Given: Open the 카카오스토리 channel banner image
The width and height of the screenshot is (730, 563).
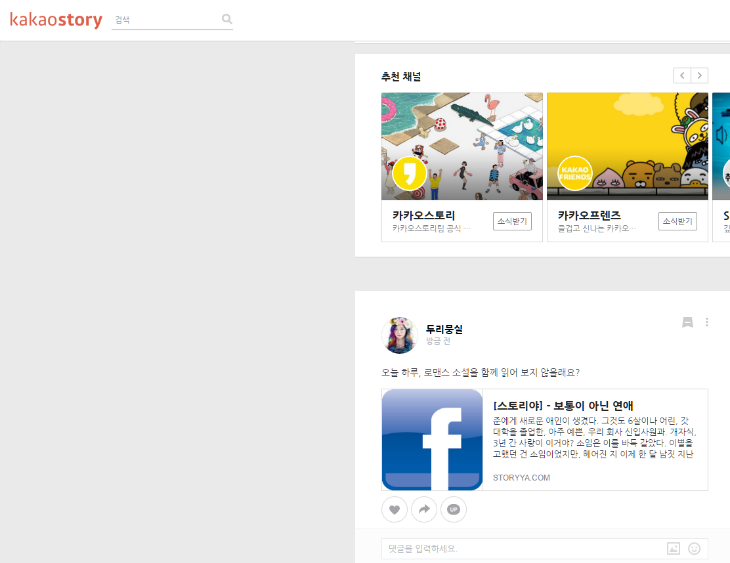Looking at the screenshot, I should pyautogui.click(x=462, y=146).
